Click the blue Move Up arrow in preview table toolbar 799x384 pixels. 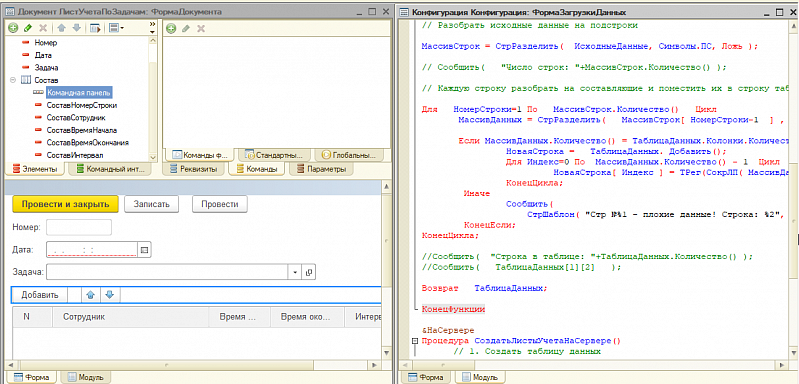[x=90, y=295]
